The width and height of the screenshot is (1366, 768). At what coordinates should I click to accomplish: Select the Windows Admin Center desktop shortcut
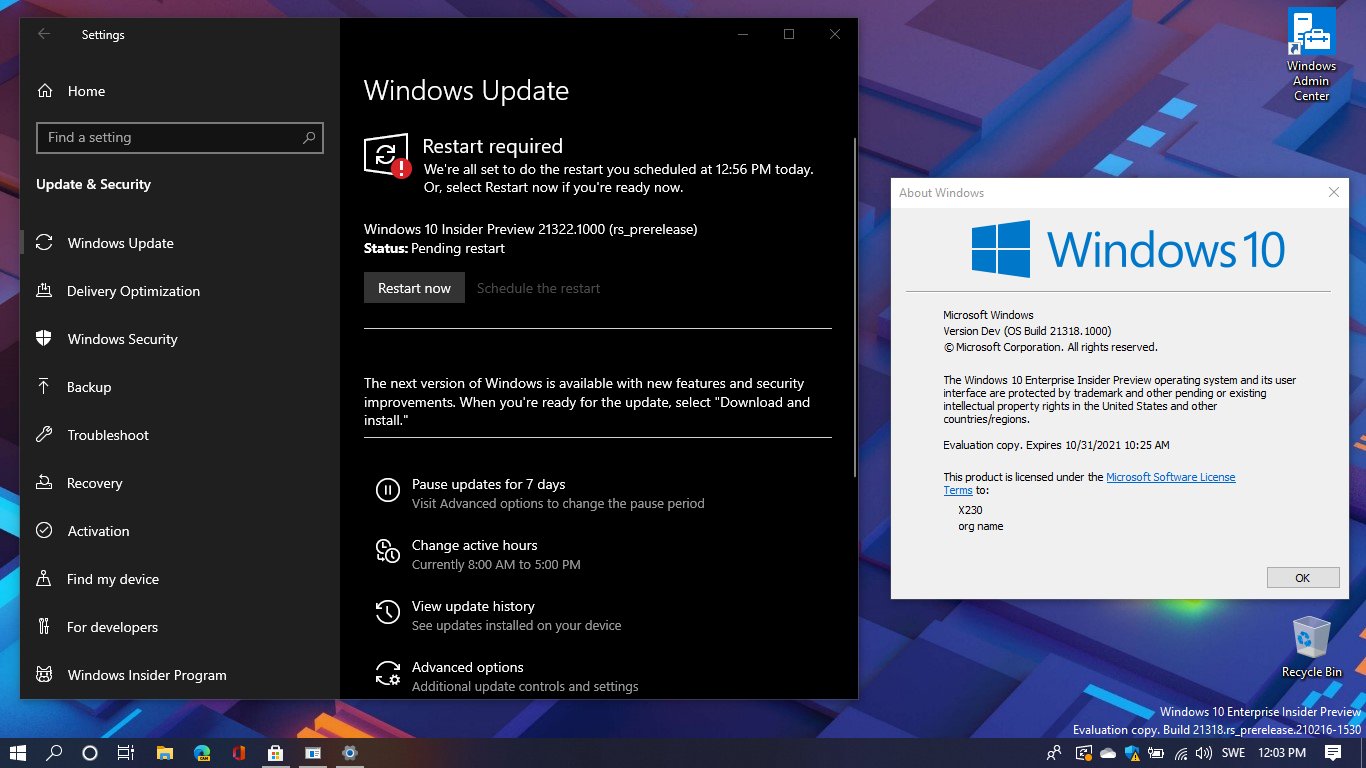tap(1311, 55)
